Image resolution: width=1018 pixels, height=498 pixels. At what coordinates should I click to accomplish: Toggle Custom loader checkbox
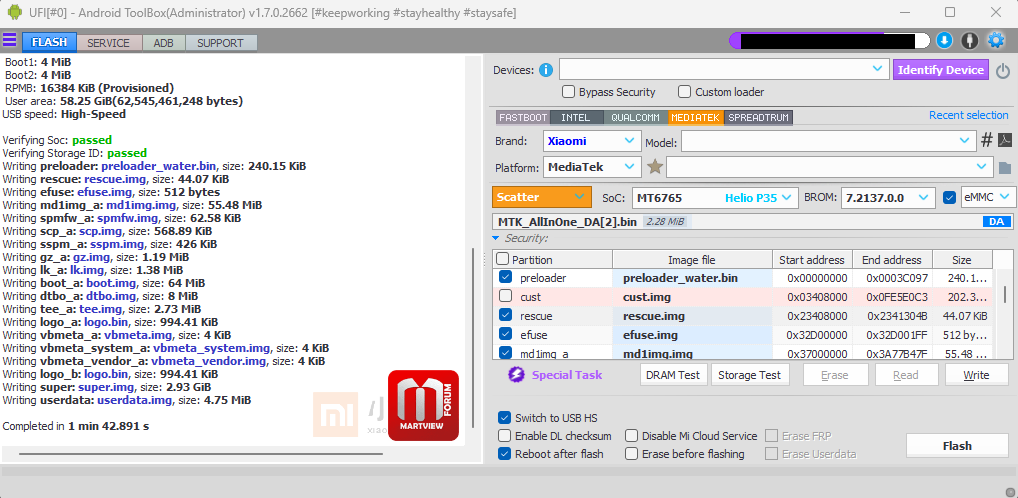684,92
